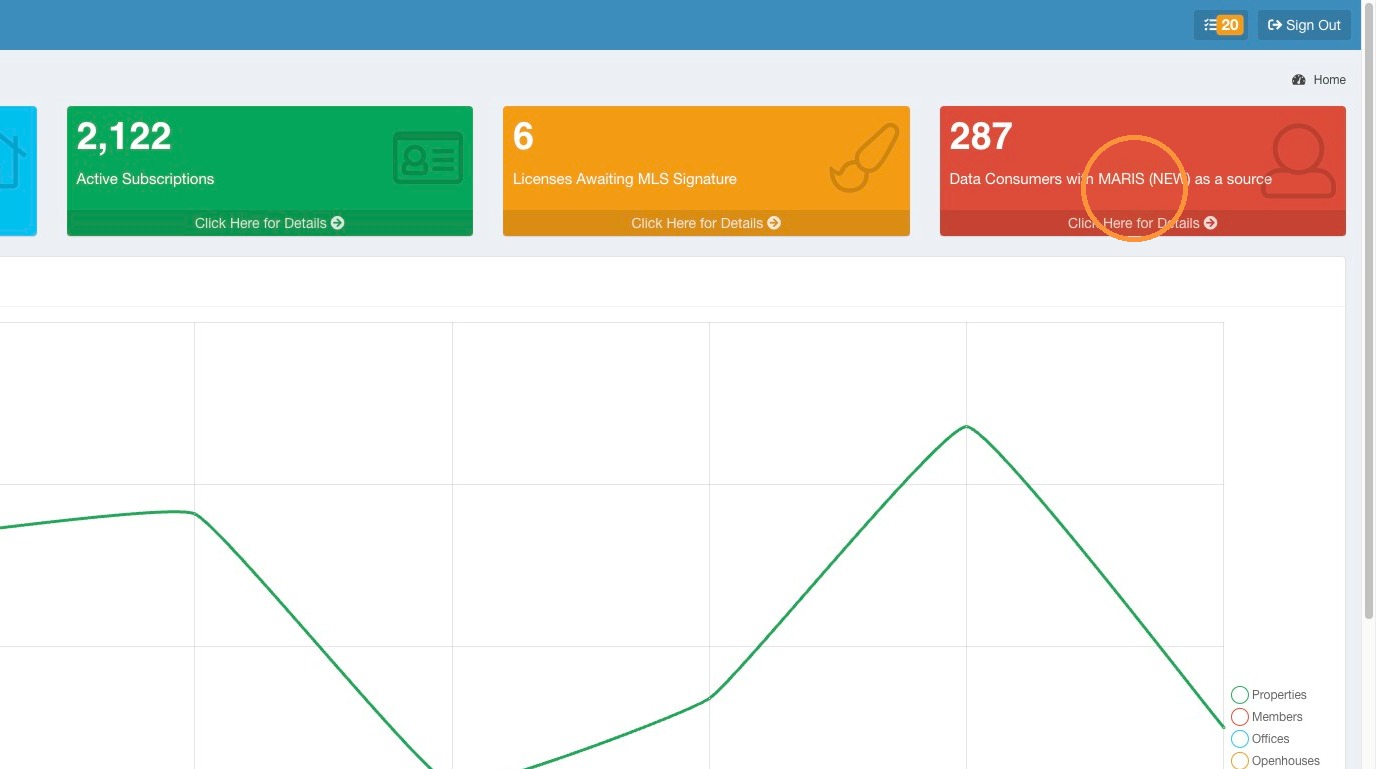Click the 2,122 subscriptions count
1376x769 pixels.
pyautogui.click(x=124, y=136)
